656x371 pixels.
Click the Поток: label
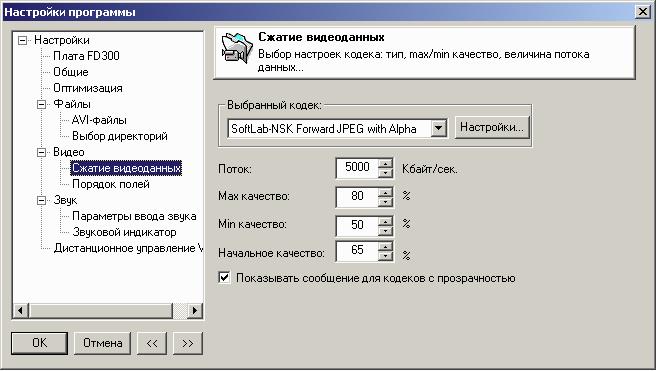click(235, 169)
